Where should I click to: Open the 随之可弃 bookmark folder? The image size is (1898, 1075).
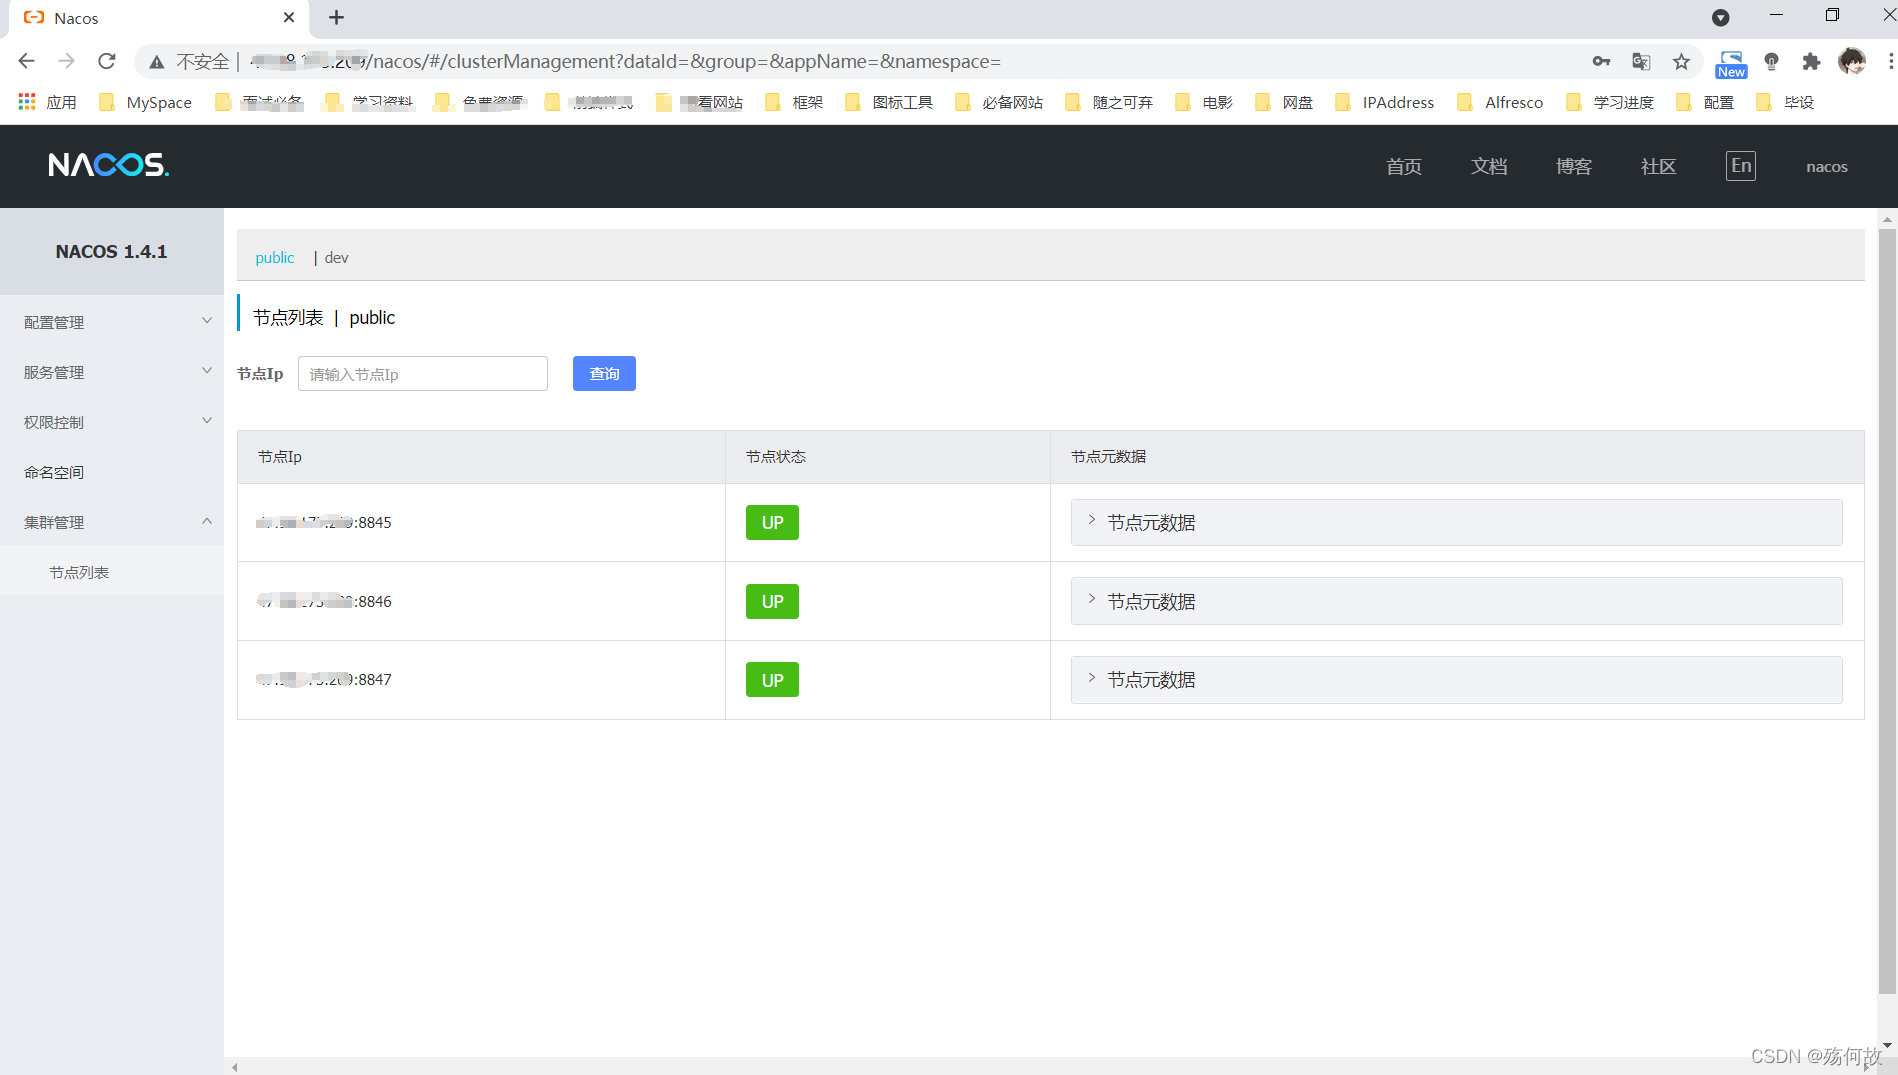point(1109,102)
